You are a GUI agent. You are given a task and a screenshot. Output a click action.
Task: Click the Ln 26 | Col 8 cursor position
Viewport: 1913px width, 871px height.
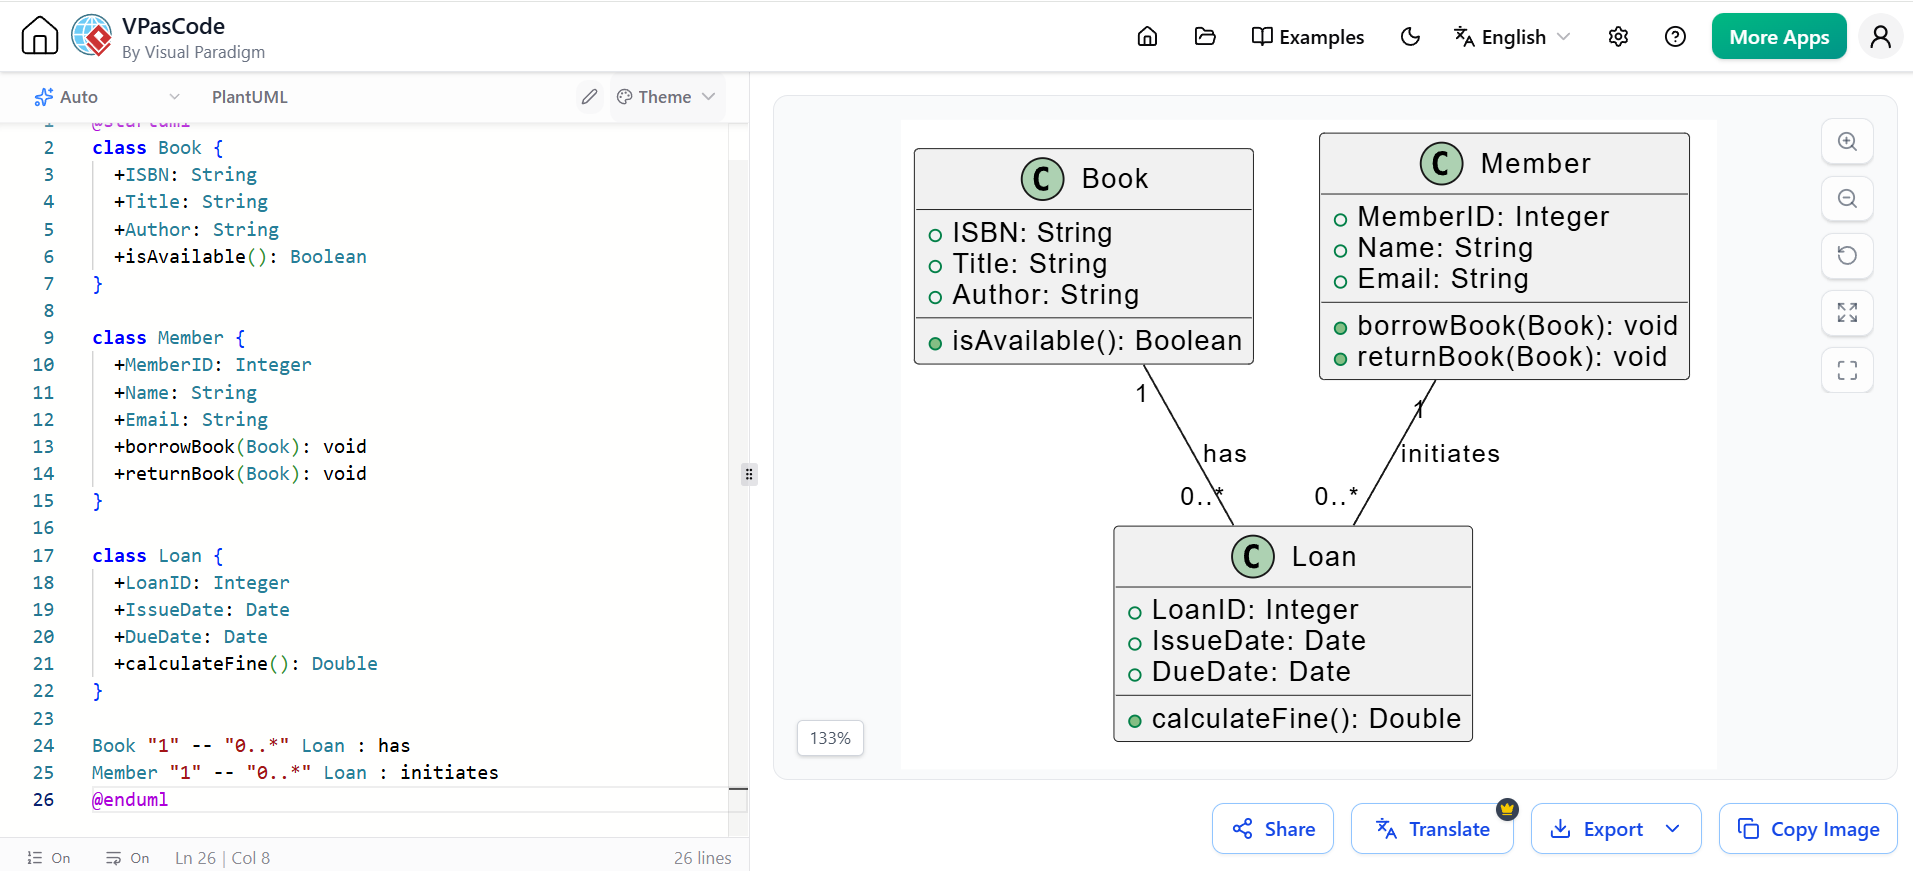pos(222,858)
